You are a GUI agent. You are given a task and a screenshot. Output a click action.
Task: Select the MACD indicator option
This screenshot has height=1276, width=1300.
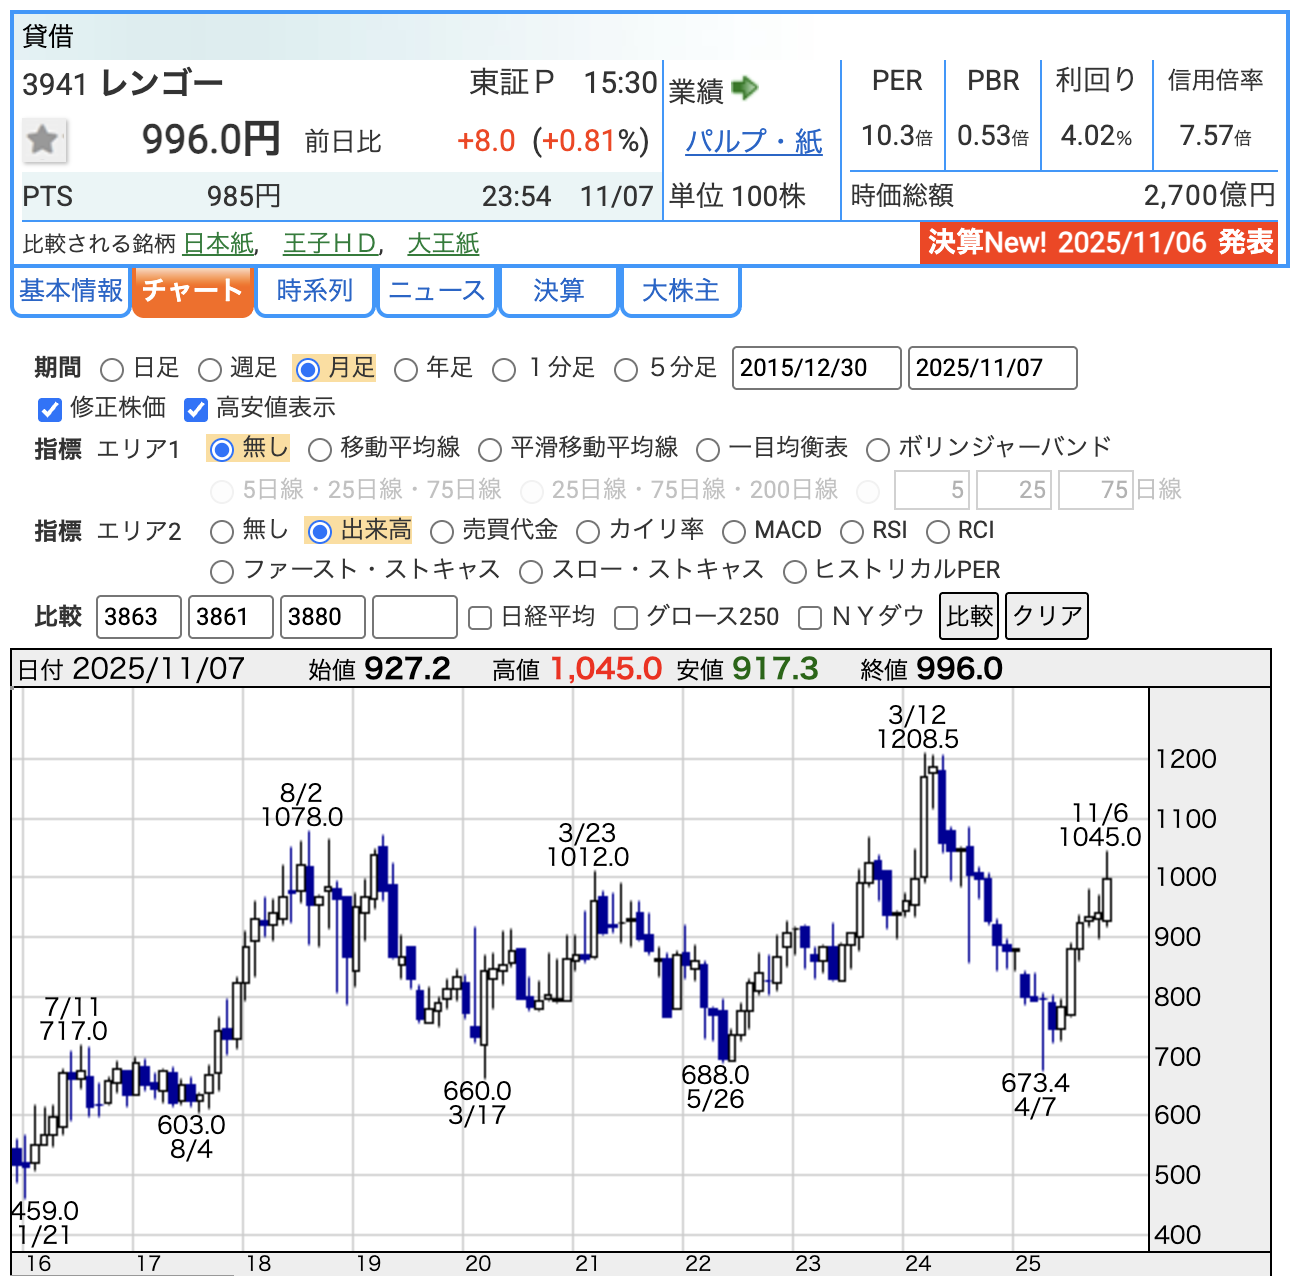click(734, 532)
